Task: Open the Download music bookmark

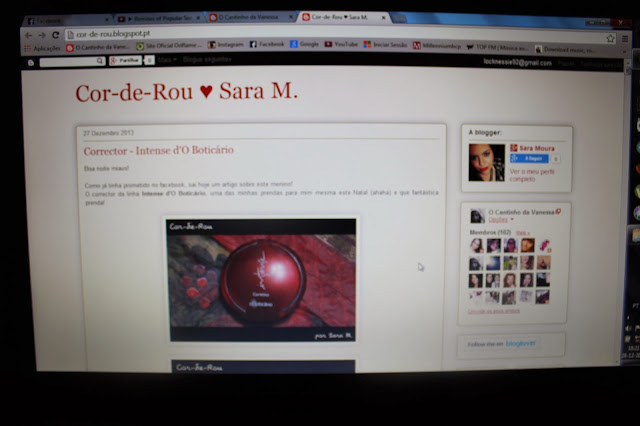Action: pos(565,50)
